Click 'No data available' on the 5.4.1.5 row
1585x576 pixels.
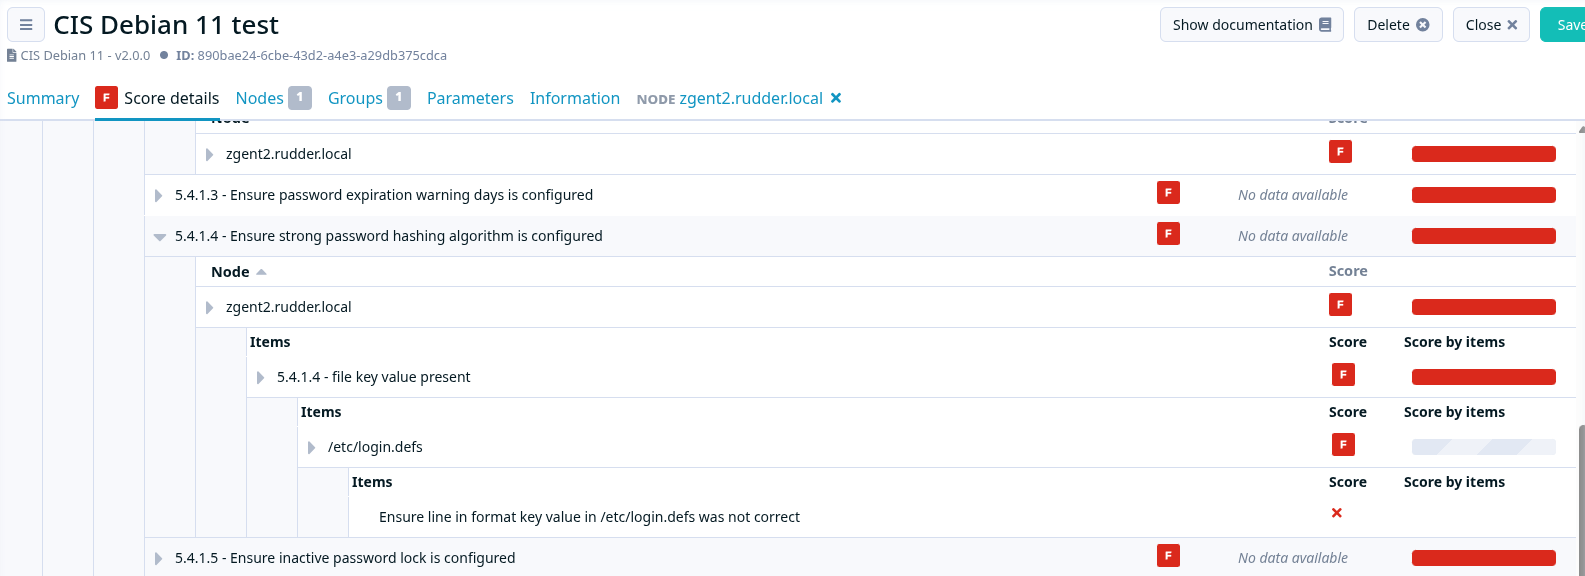(x=1293, y=558)
